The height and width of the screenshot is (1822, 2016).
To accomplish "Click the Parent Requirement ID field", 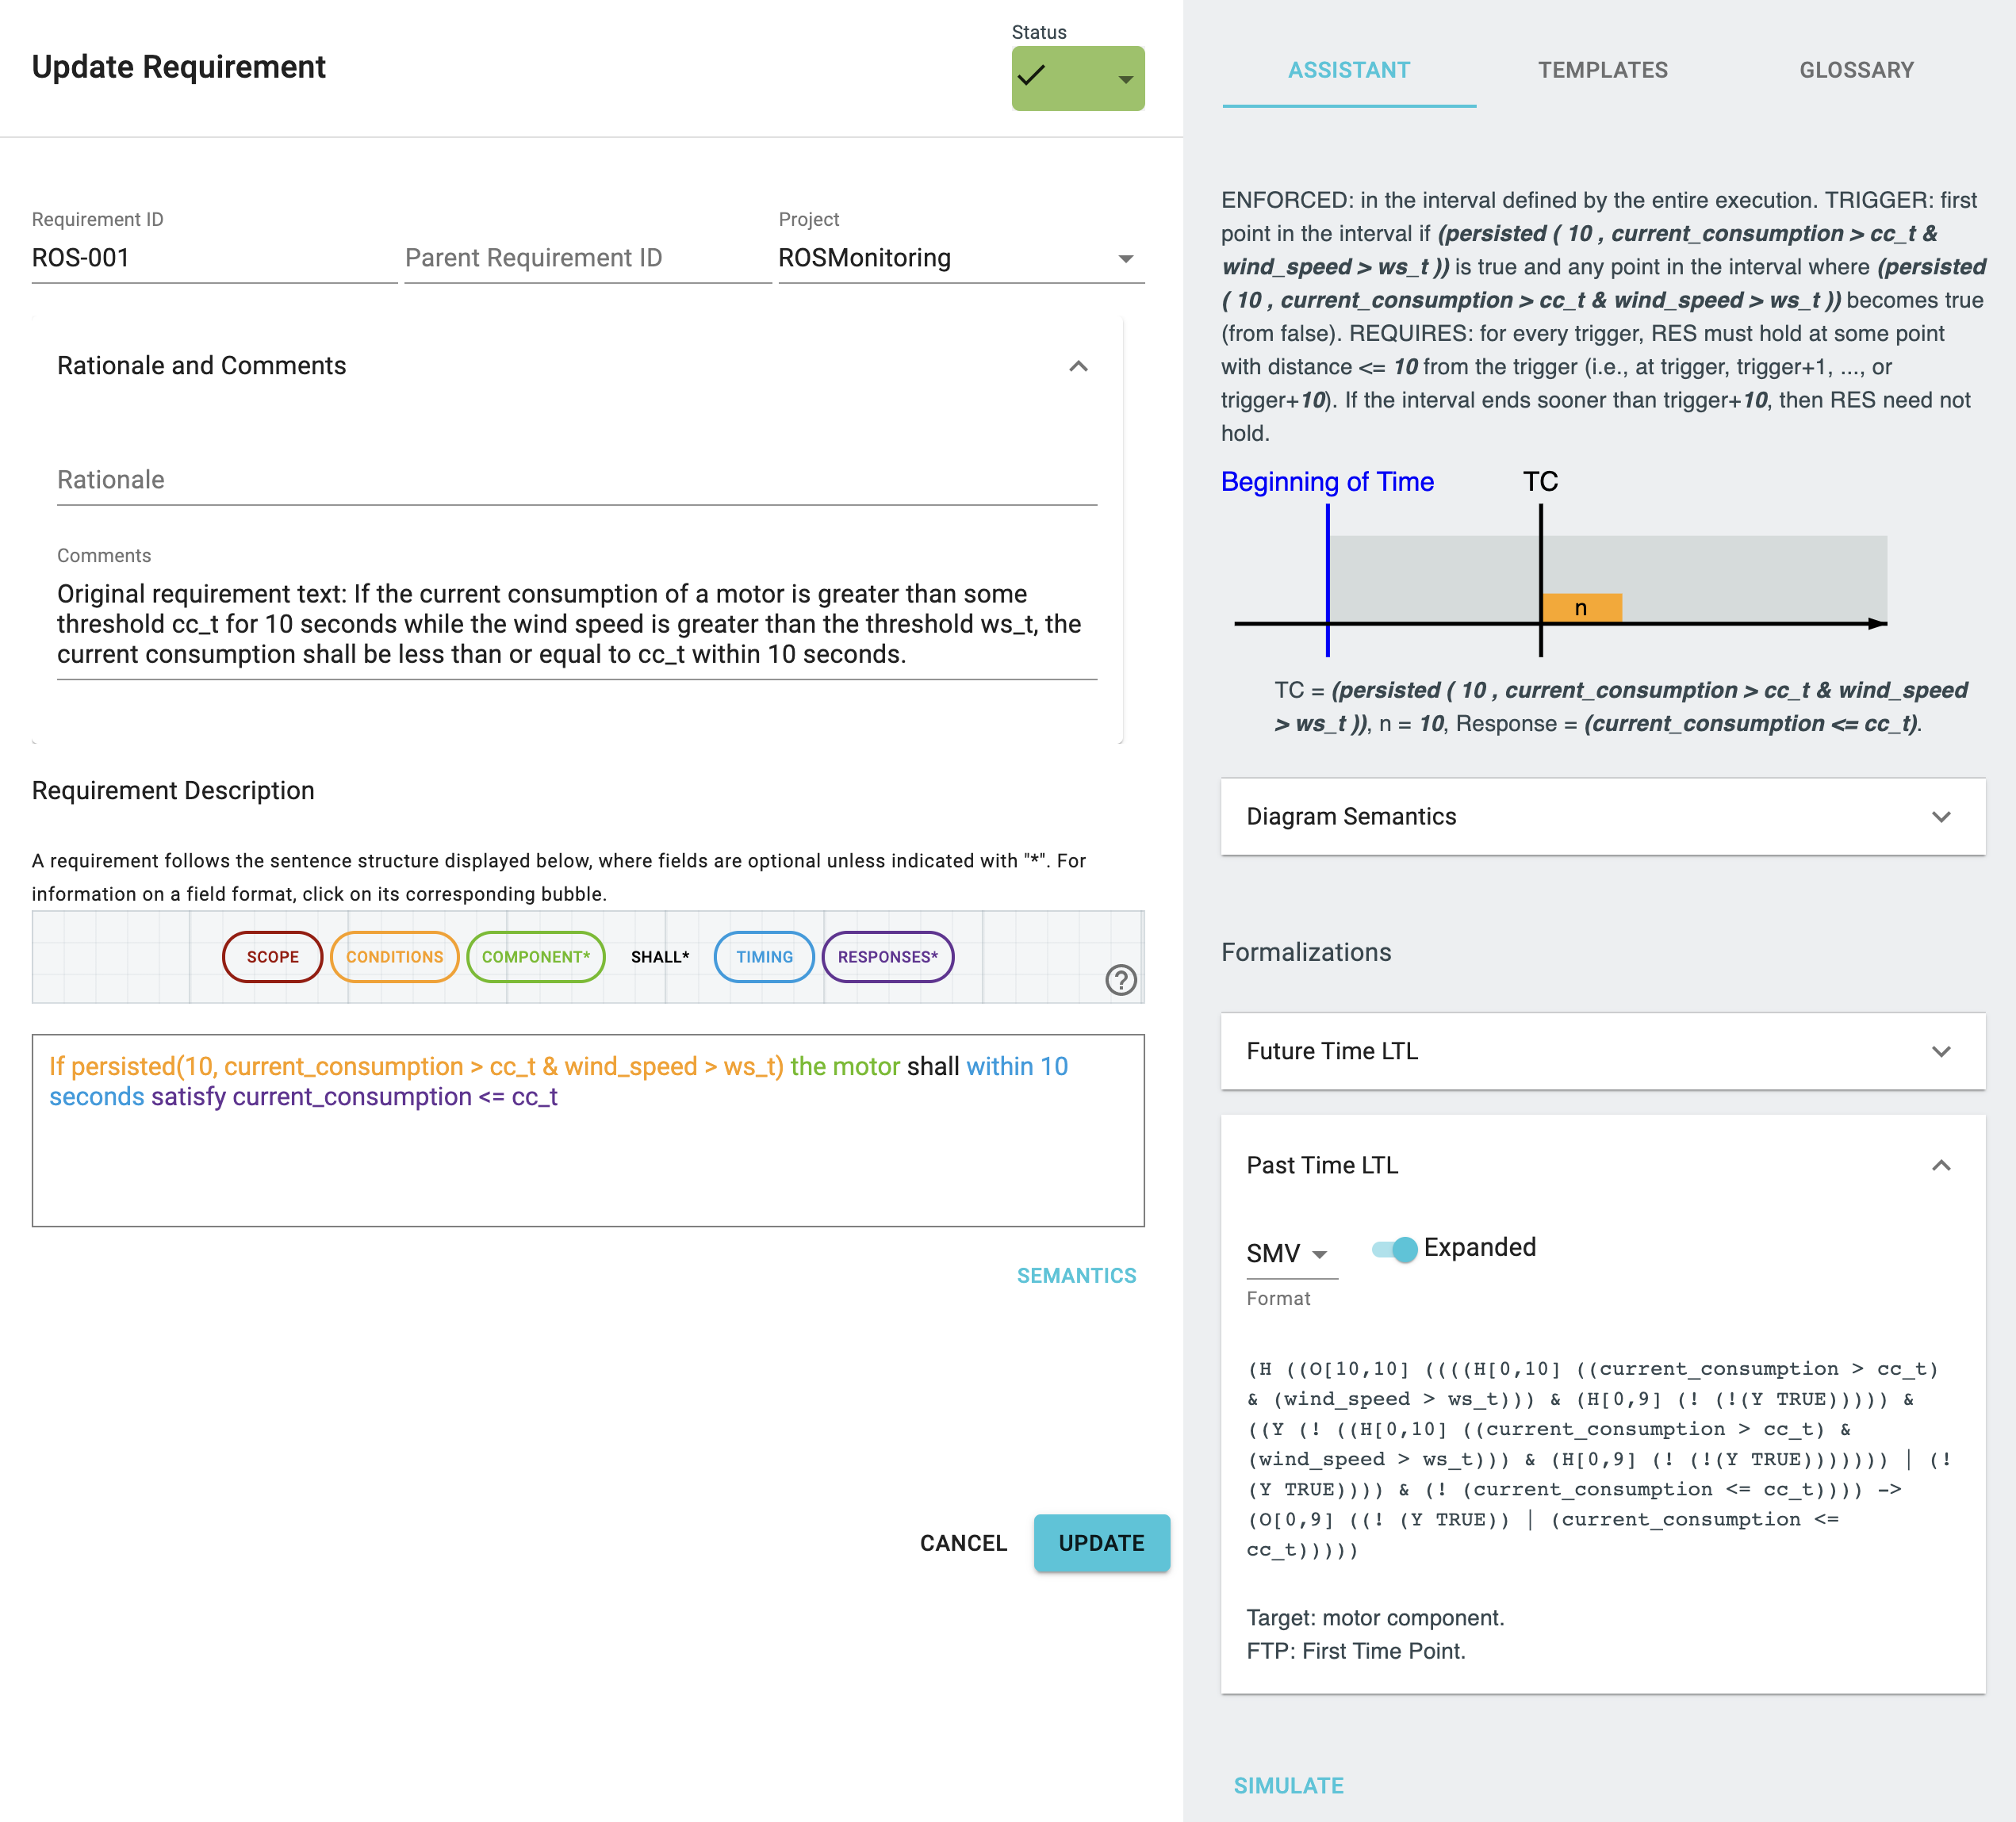I will 587,258.
